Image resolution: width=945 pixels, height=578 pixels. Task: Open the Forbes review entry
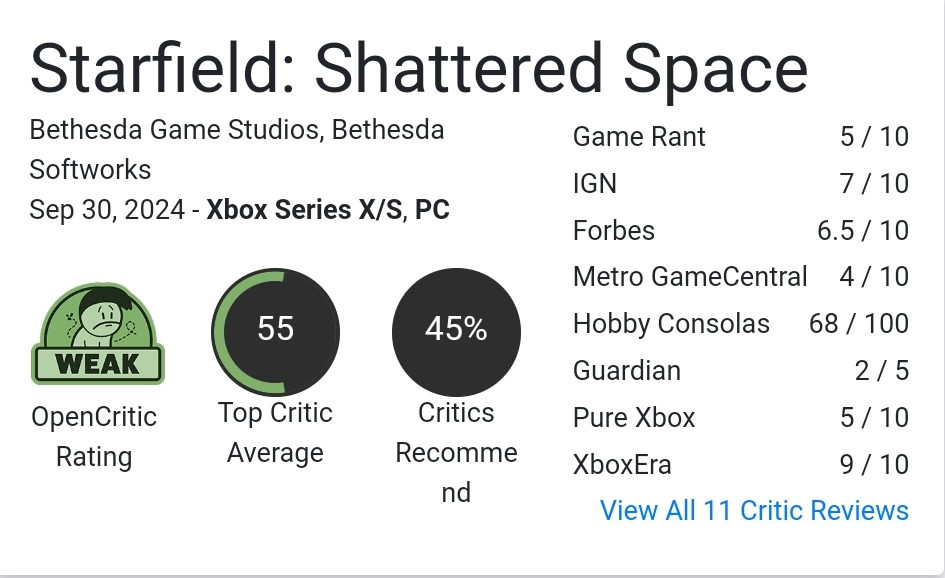[614, 231]
